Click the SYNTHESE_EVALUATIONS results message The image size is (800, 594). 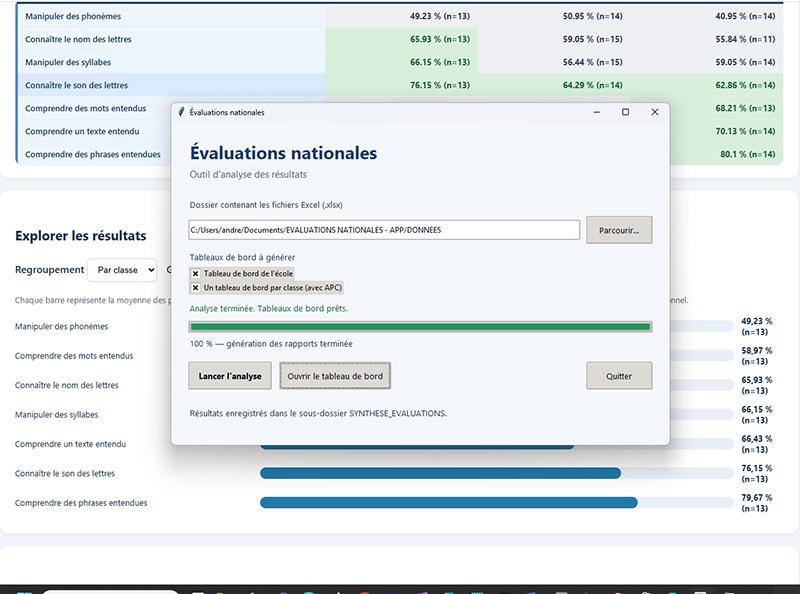[318, 413]
